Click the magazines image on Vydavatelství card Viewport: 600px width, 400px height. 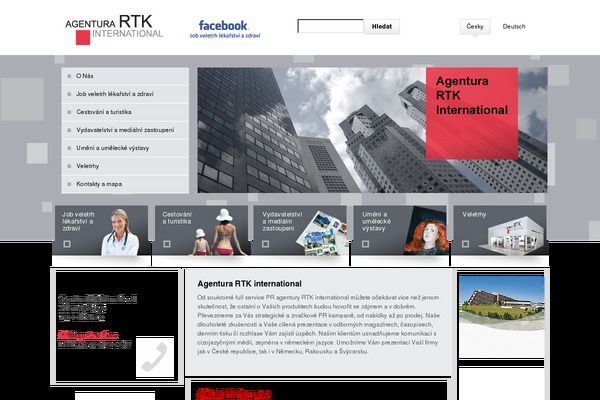tap(323, 233)
